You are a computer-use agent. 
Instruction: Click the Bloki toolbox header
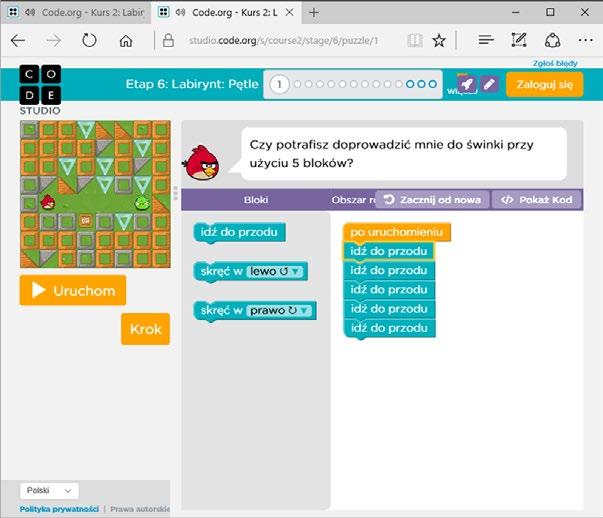[256, 200]
